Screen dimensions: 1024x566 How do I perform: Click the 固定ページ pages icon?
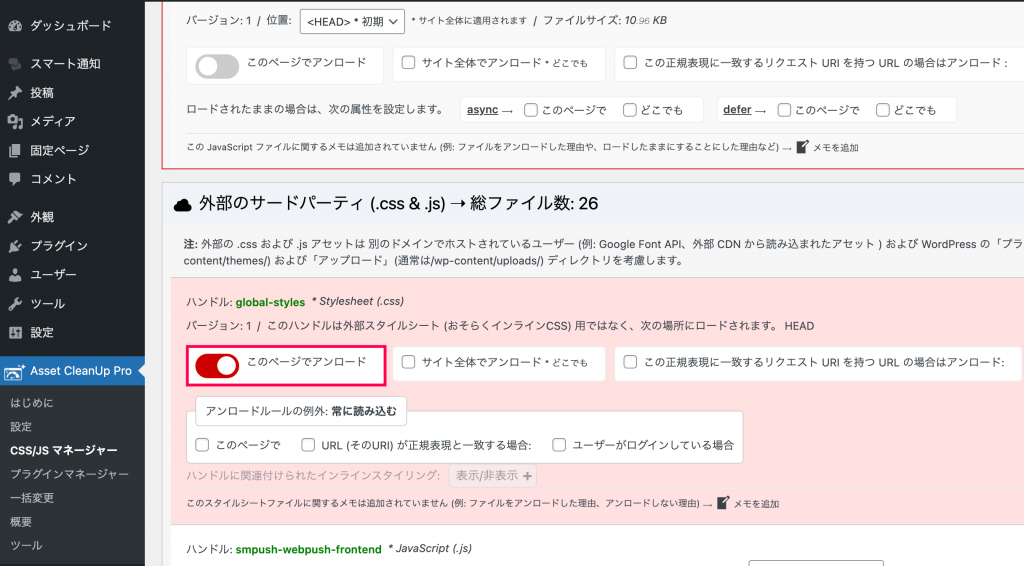(x=15, y=150)
